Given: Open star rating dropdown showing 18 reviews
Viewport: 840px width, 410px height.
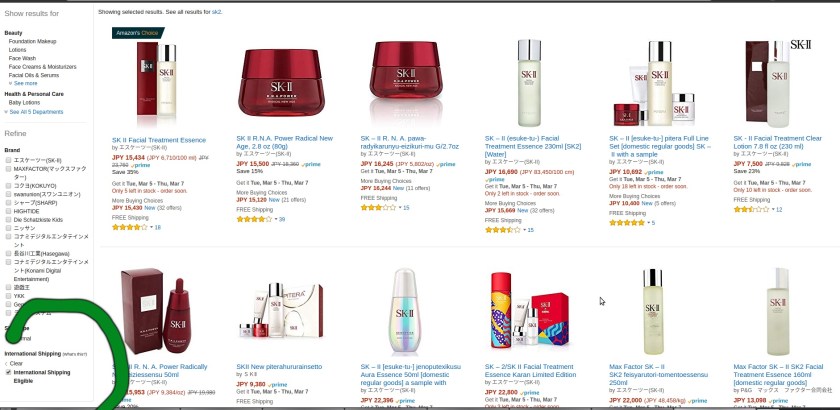Looking at the screenshot, I should pos(155,227).
